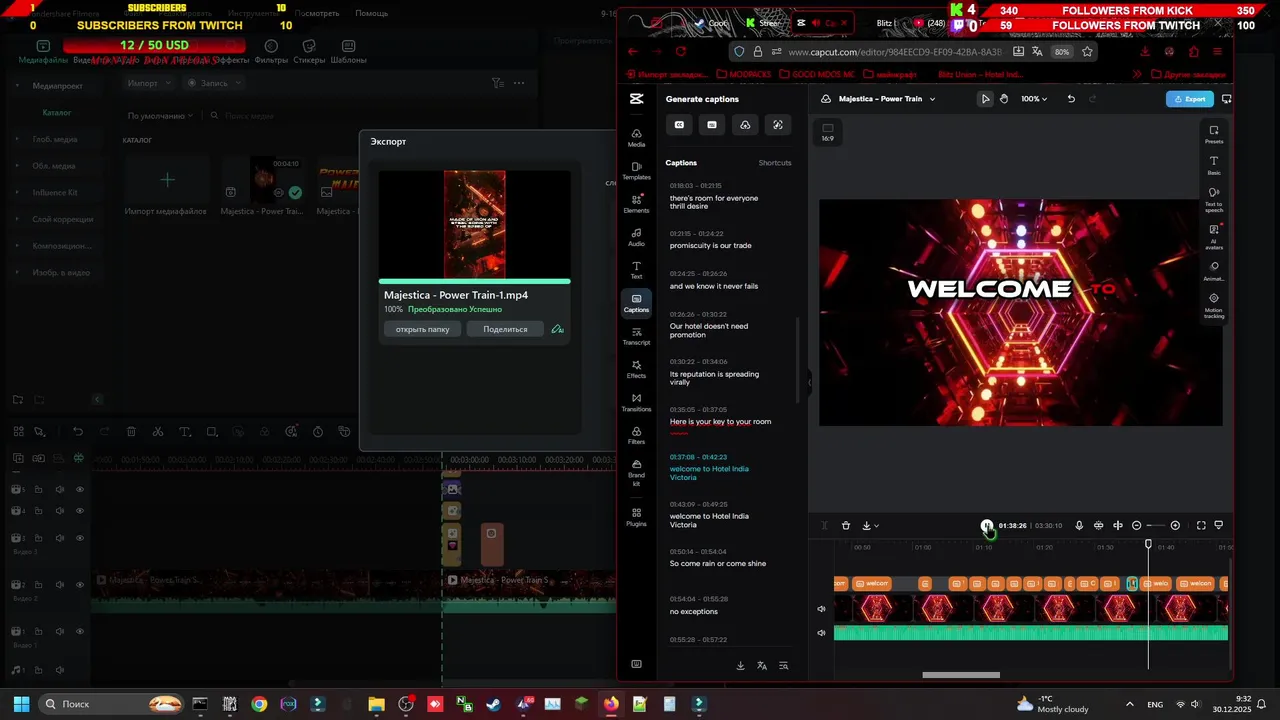This screenshot has width=1280, height=720.
Task: Open the Text panel in CapCut sidebar
Action: (636, 270)
